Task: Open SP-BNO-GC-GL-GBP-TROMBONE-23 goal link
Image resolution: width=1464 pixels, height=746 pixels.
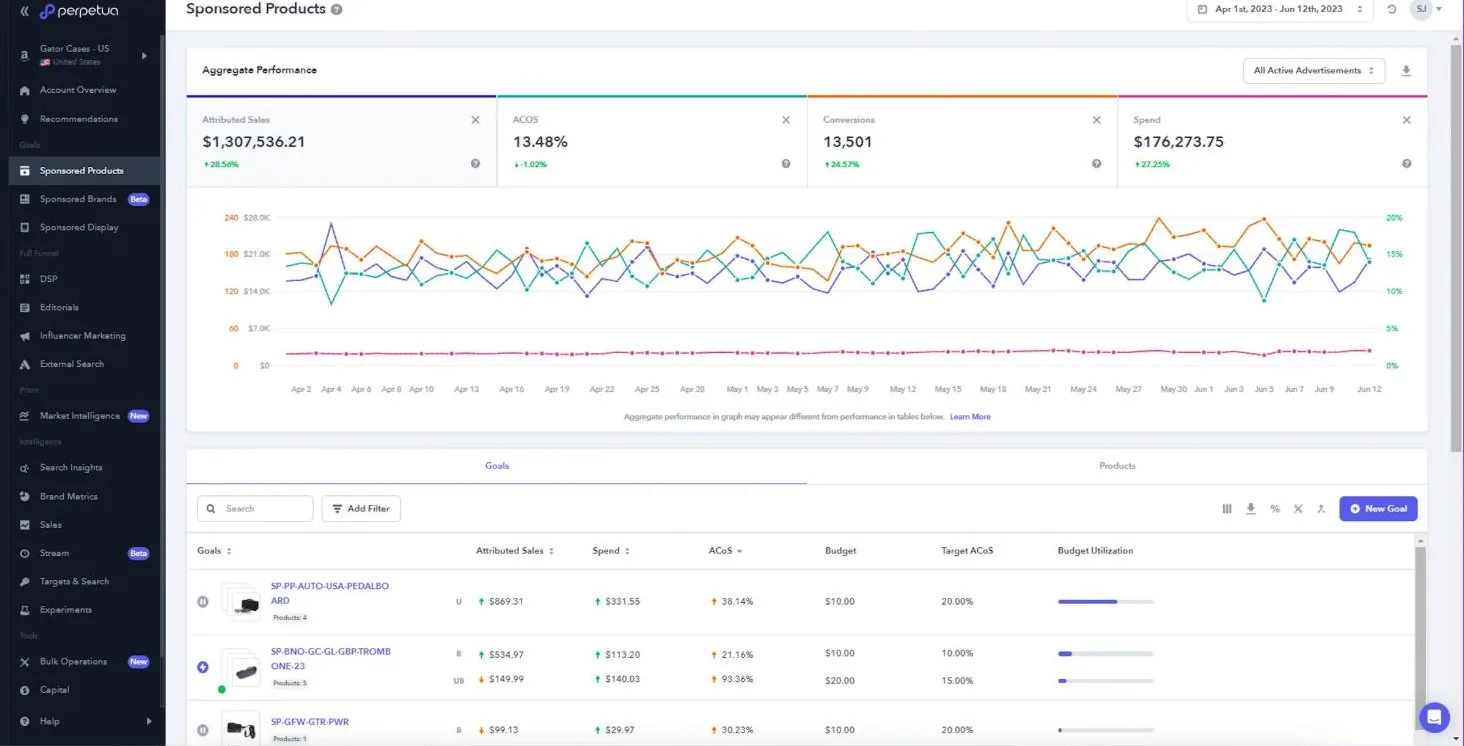Action: click(x=331, y=658)
